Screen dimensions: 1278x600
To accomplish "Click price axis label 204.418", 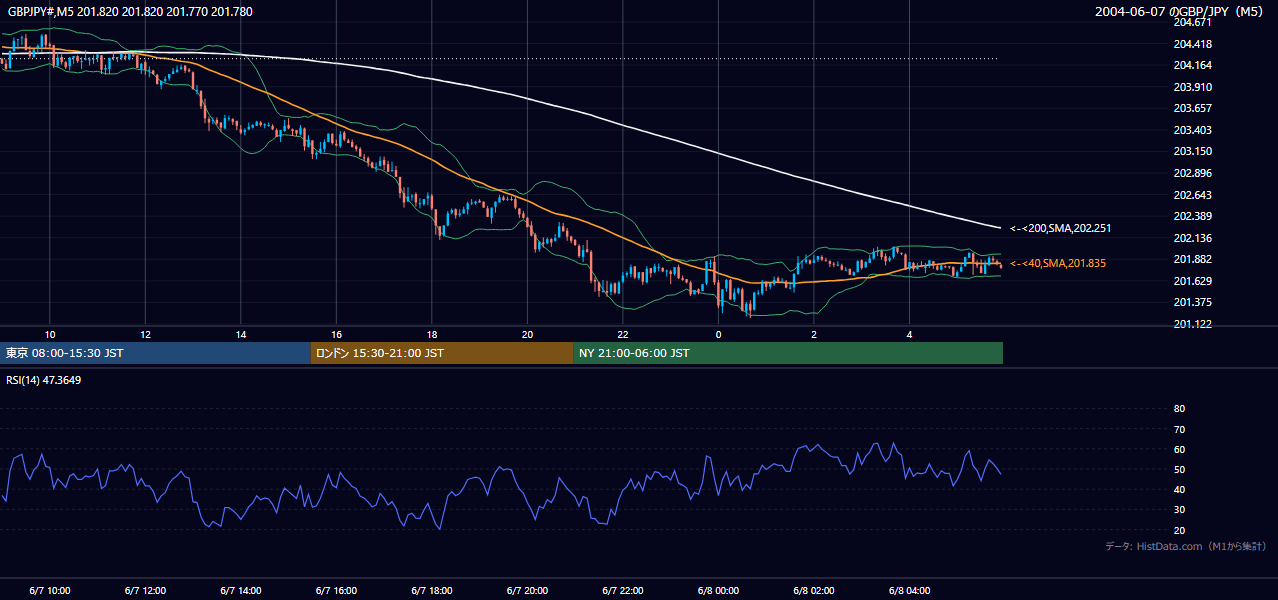I will pyautogui.click(x=1192, y=44).
